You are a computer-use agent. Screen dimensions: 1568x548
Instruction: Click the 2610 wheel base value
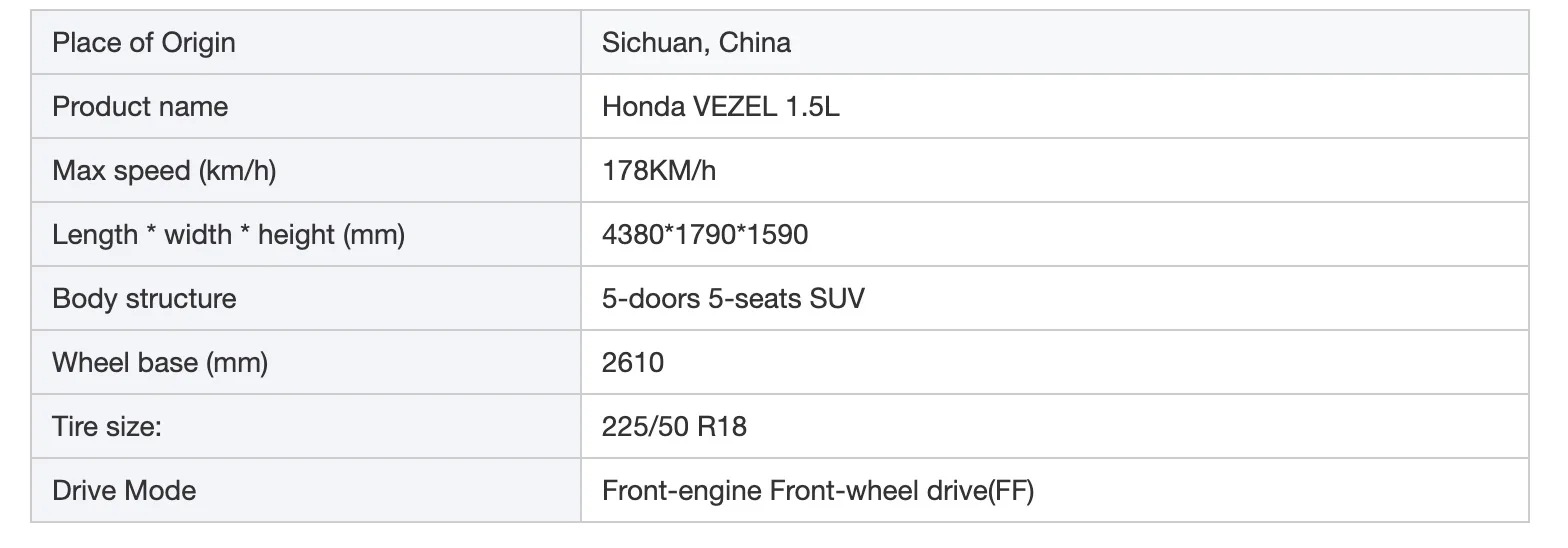click(x=633, y=363)
